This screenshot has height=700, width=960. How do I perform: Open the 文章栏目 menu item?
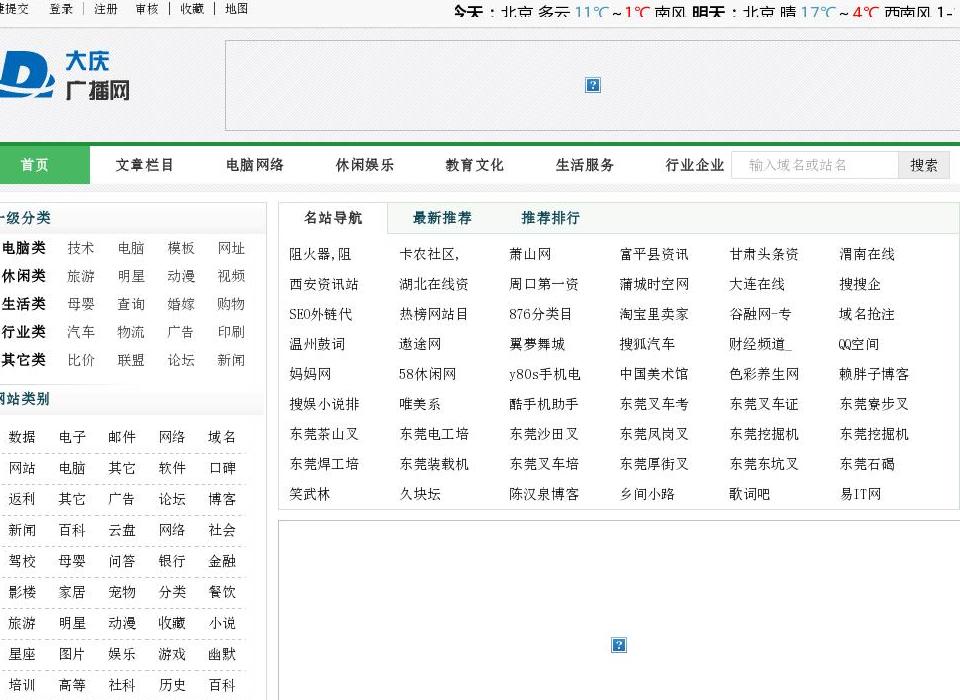pyautogui.click(x=144, y=165)
